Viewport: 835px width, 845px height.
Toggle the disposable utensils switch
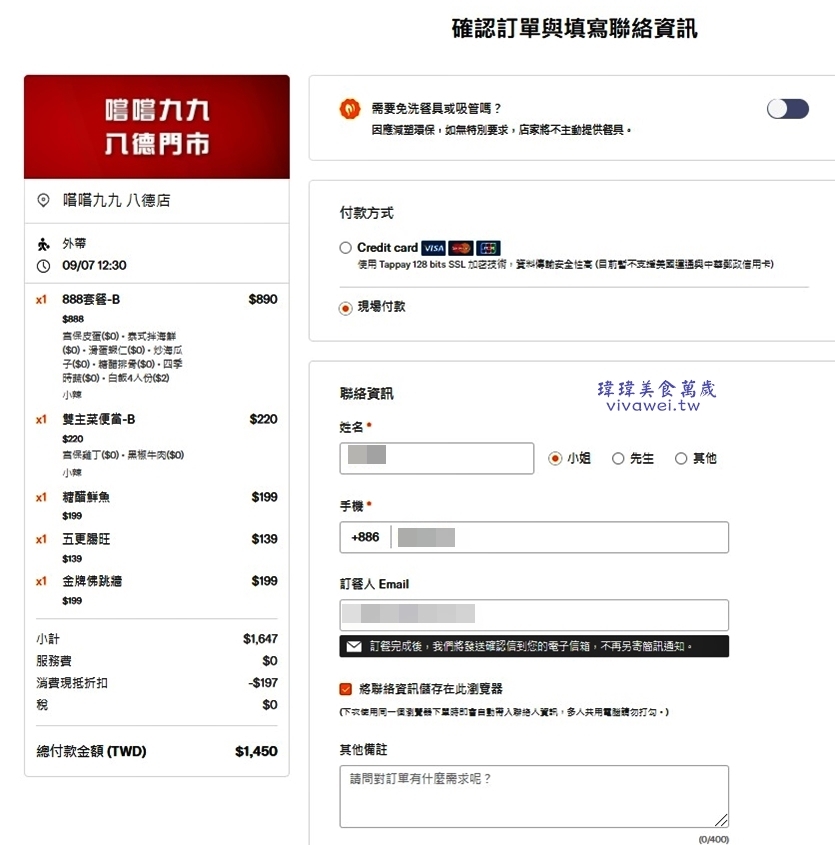coord(787,109)
